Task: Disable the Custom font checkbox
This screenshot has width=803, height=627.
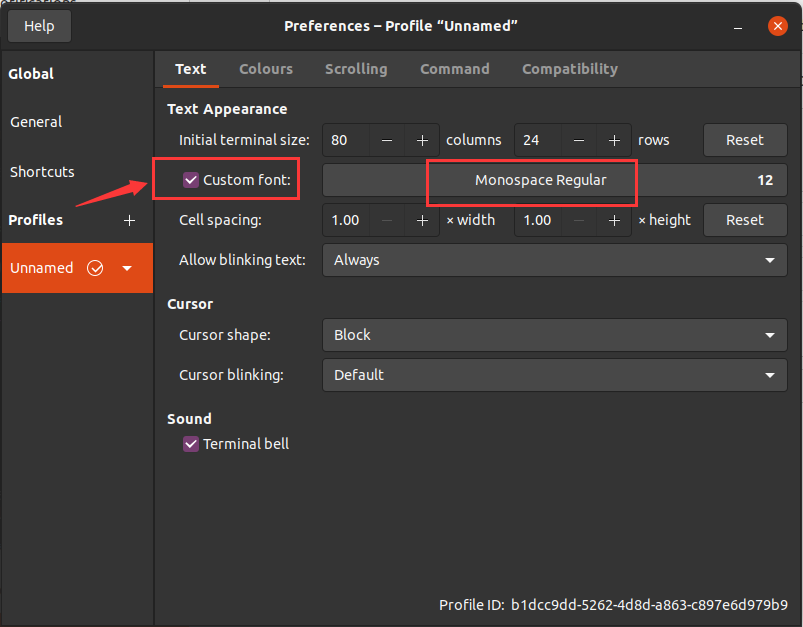Action: tap(191, 180)
